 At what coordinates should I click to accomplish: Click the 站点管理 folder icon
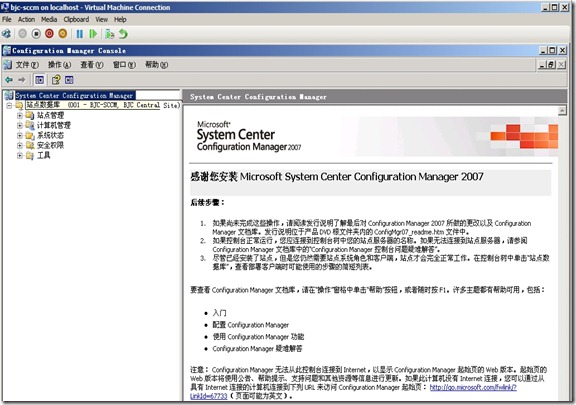[30, 115]
